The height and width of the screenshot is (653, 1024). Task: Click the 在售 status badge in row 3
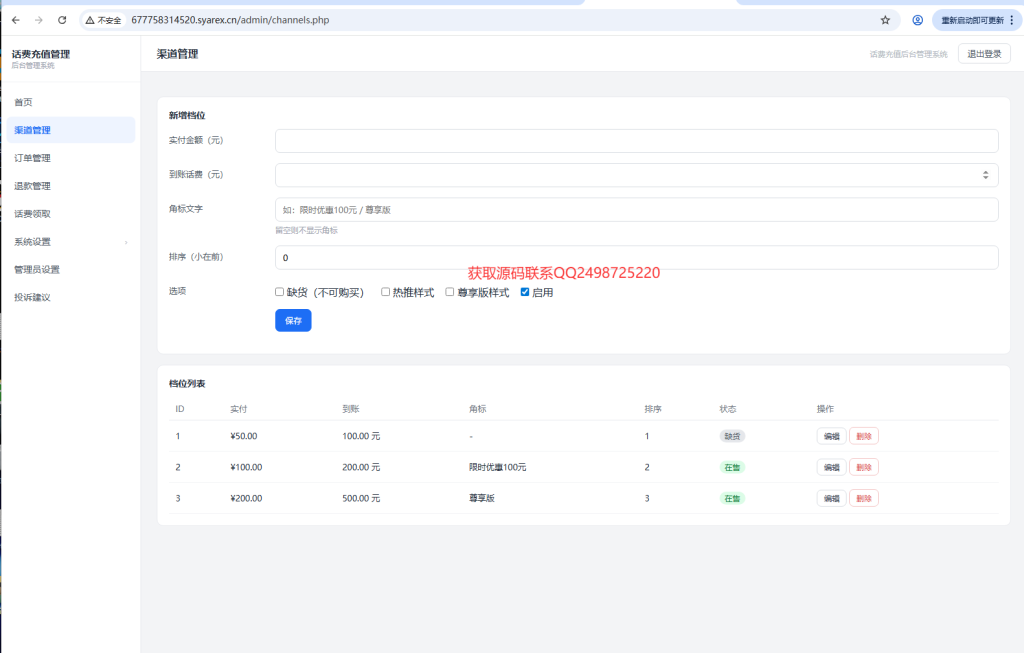pyautogui.click(x=732, y=498)
